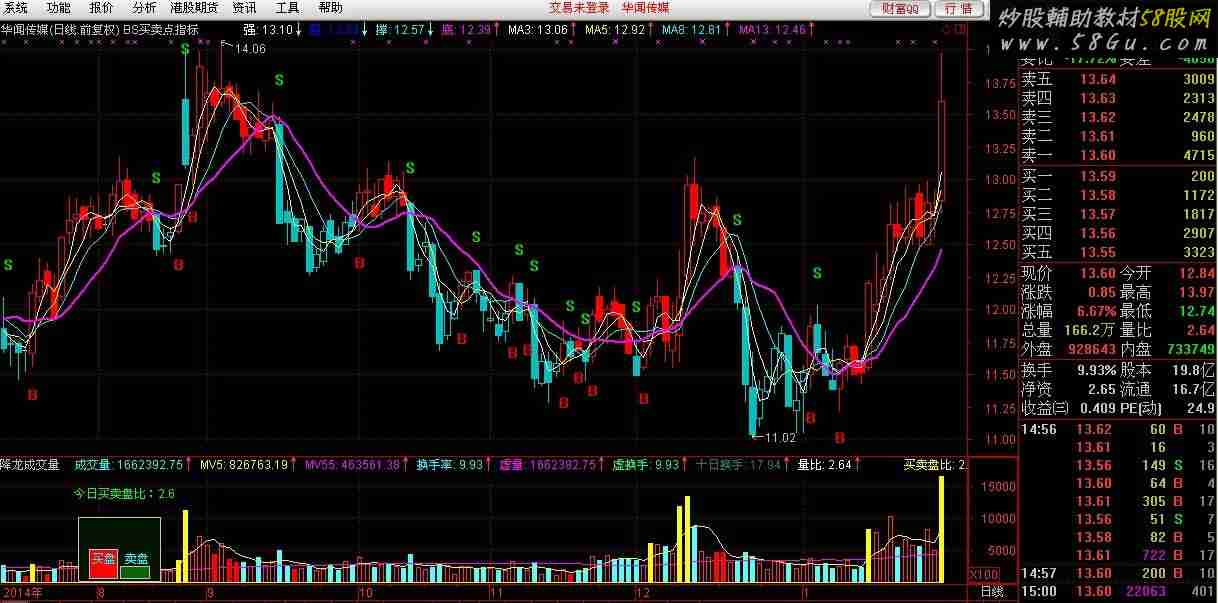Select the 撑: 12.57 indicator value
This screenshot has height=603, width=1218.
coord(401,30)
